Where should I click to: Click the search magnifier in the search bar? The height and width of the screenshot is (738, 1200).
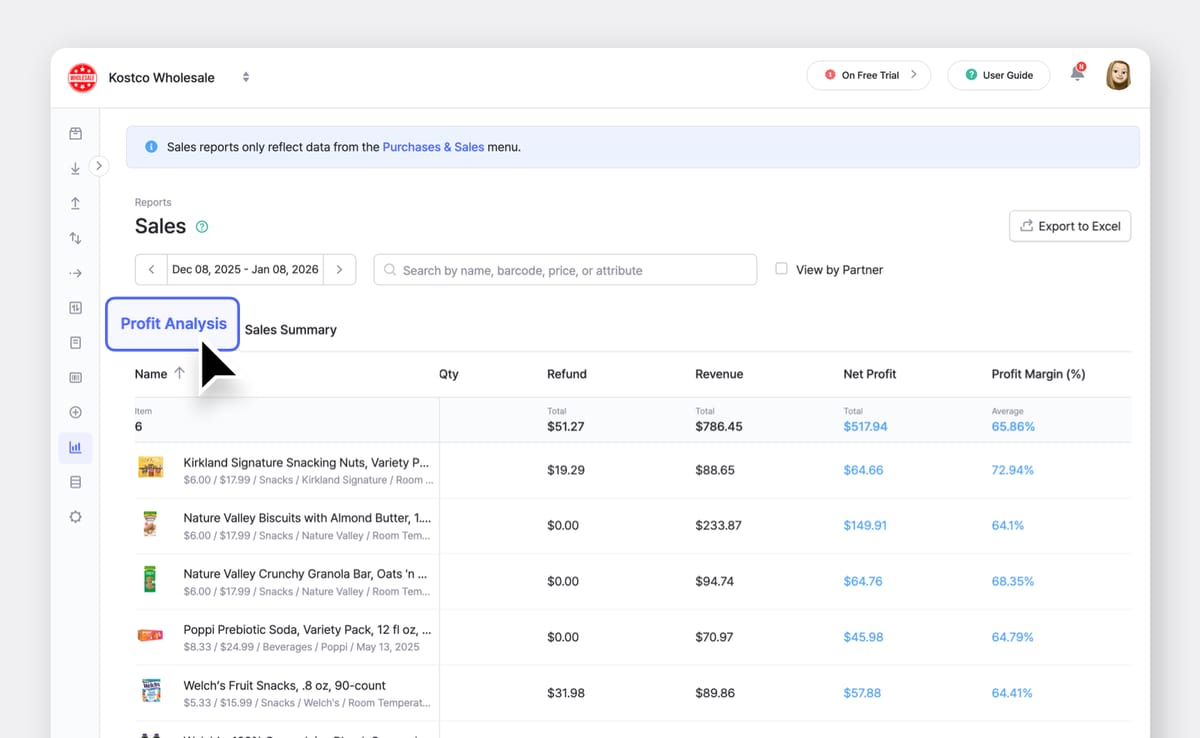pos(389,270)
